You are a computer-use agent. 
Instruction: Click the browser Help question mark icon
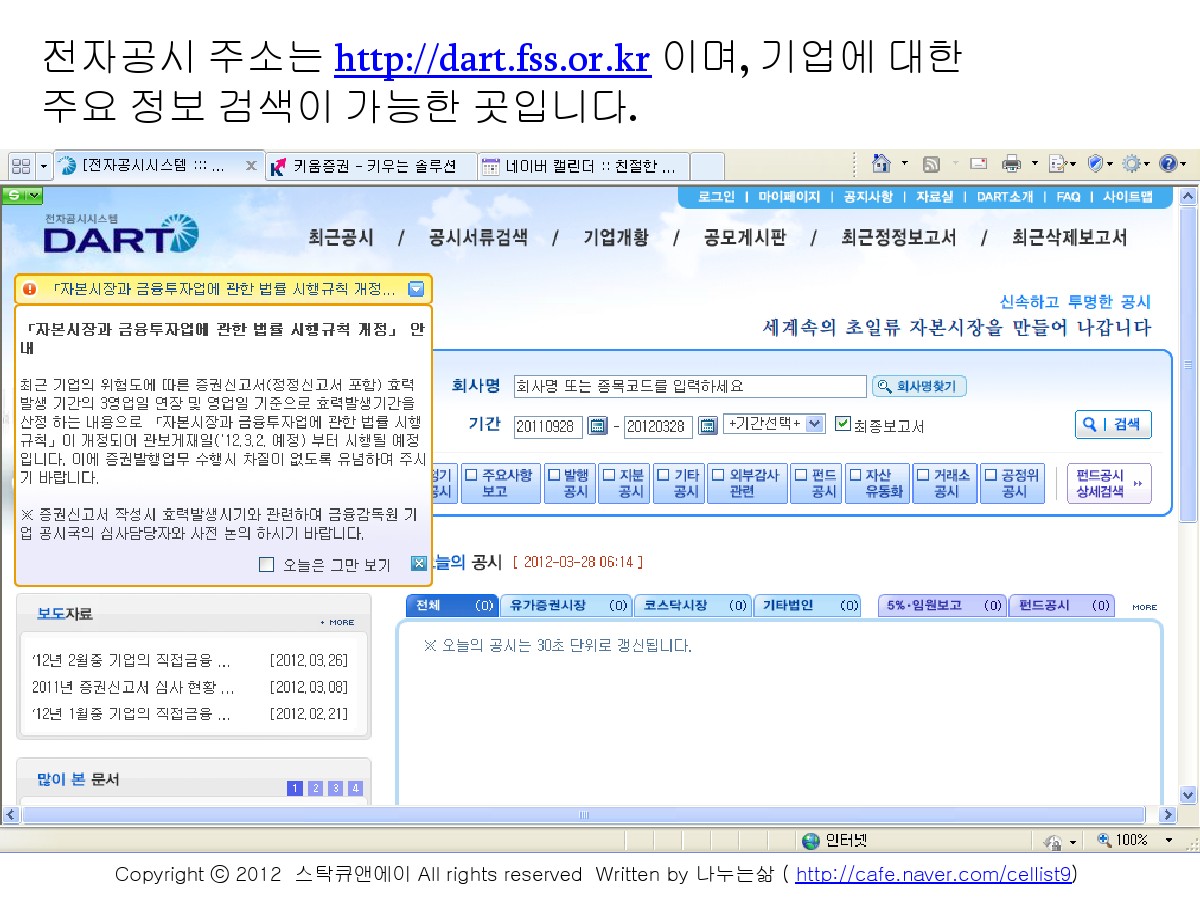1166,164
